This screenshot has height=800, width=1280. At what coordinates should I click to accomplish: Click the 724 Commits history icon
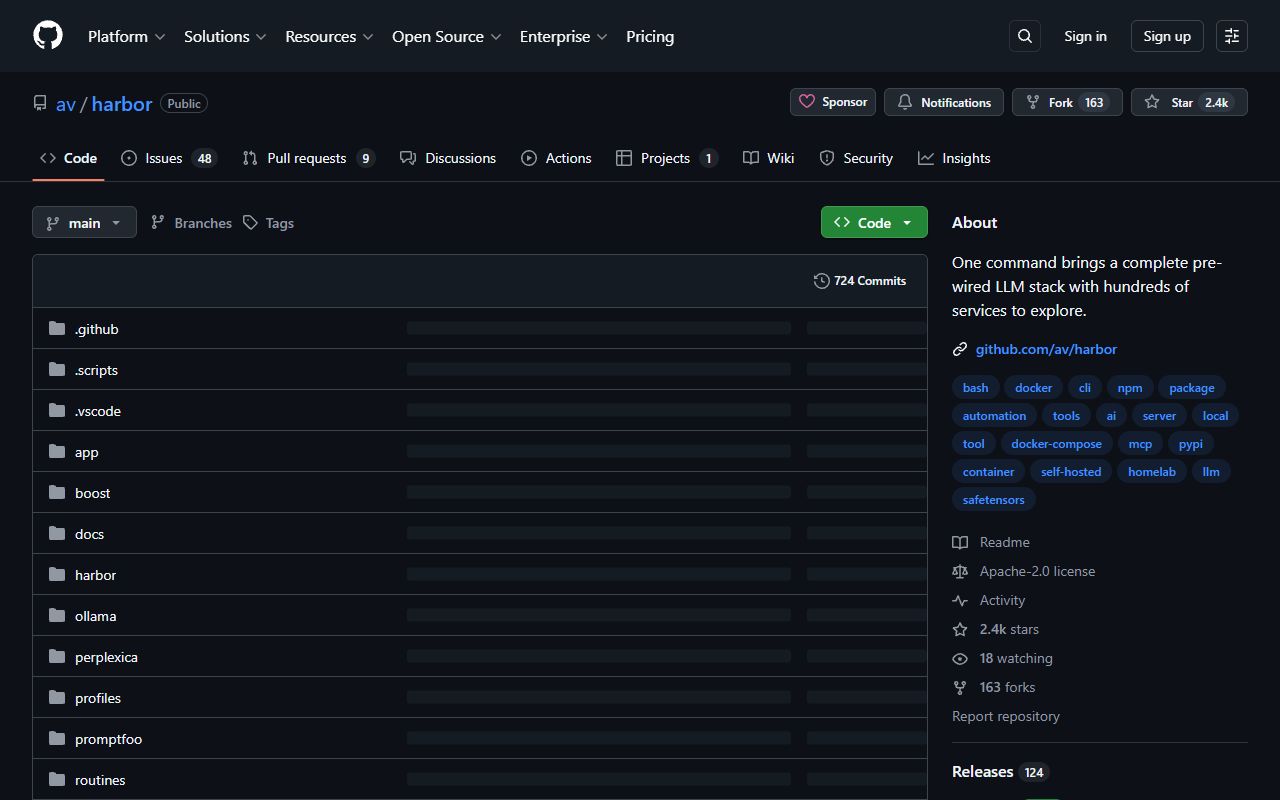(x=822, y=281)
